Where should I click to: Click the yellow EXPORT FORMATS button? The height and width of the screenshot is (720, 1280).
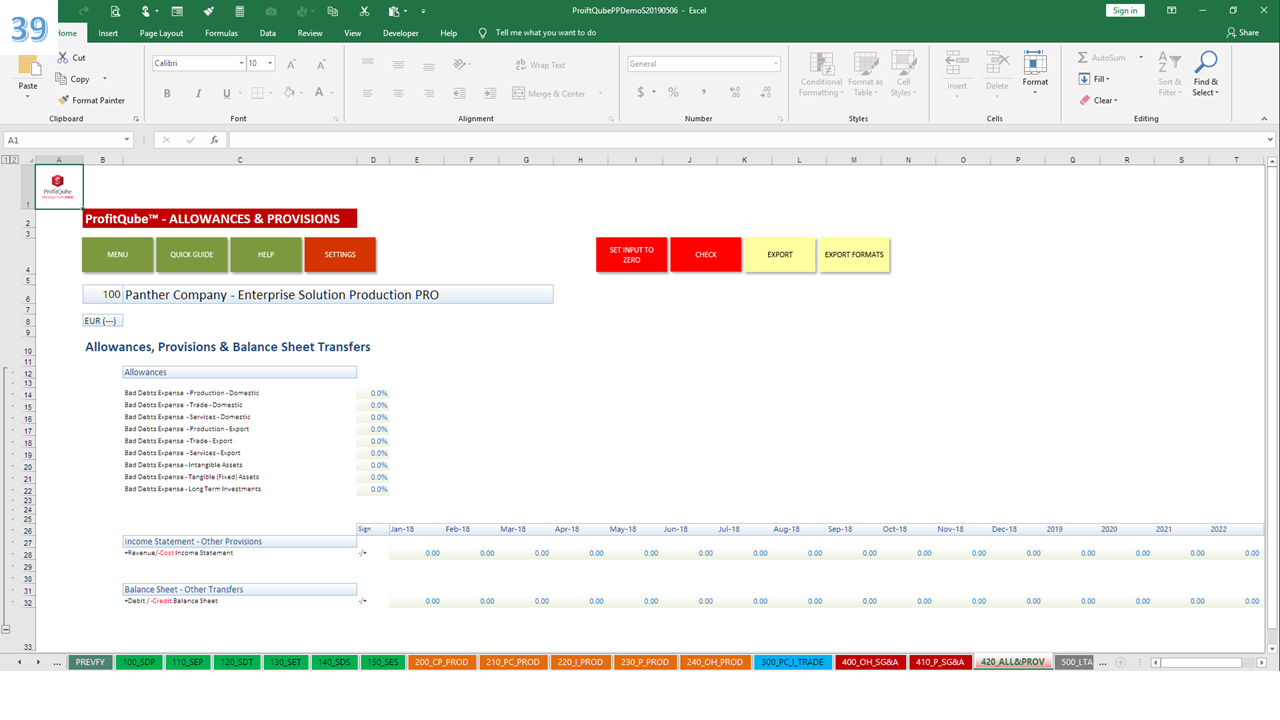[854, 254]
